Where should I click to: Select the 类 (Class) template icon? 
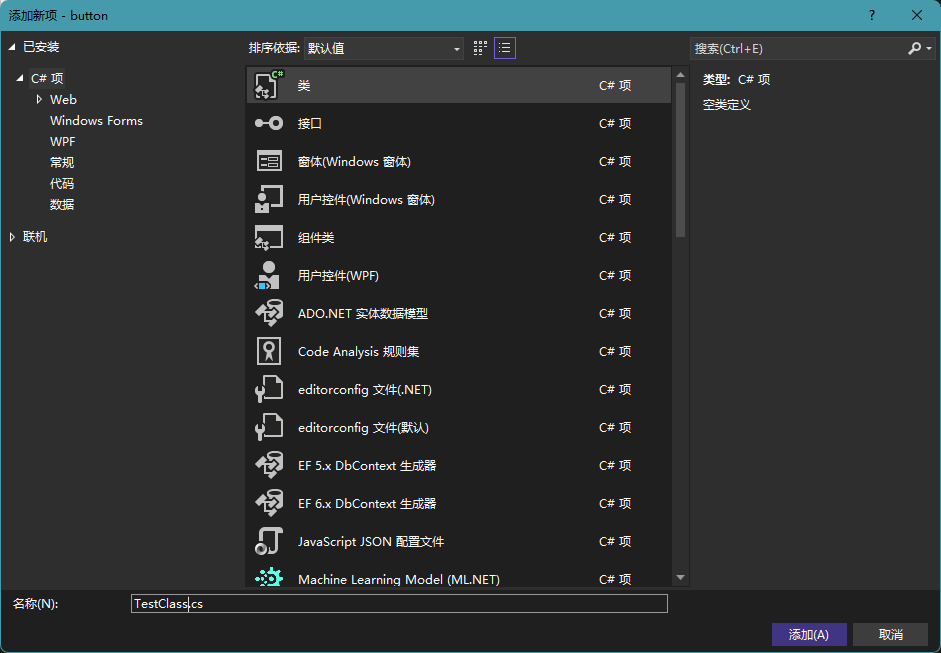click(268, 85)
